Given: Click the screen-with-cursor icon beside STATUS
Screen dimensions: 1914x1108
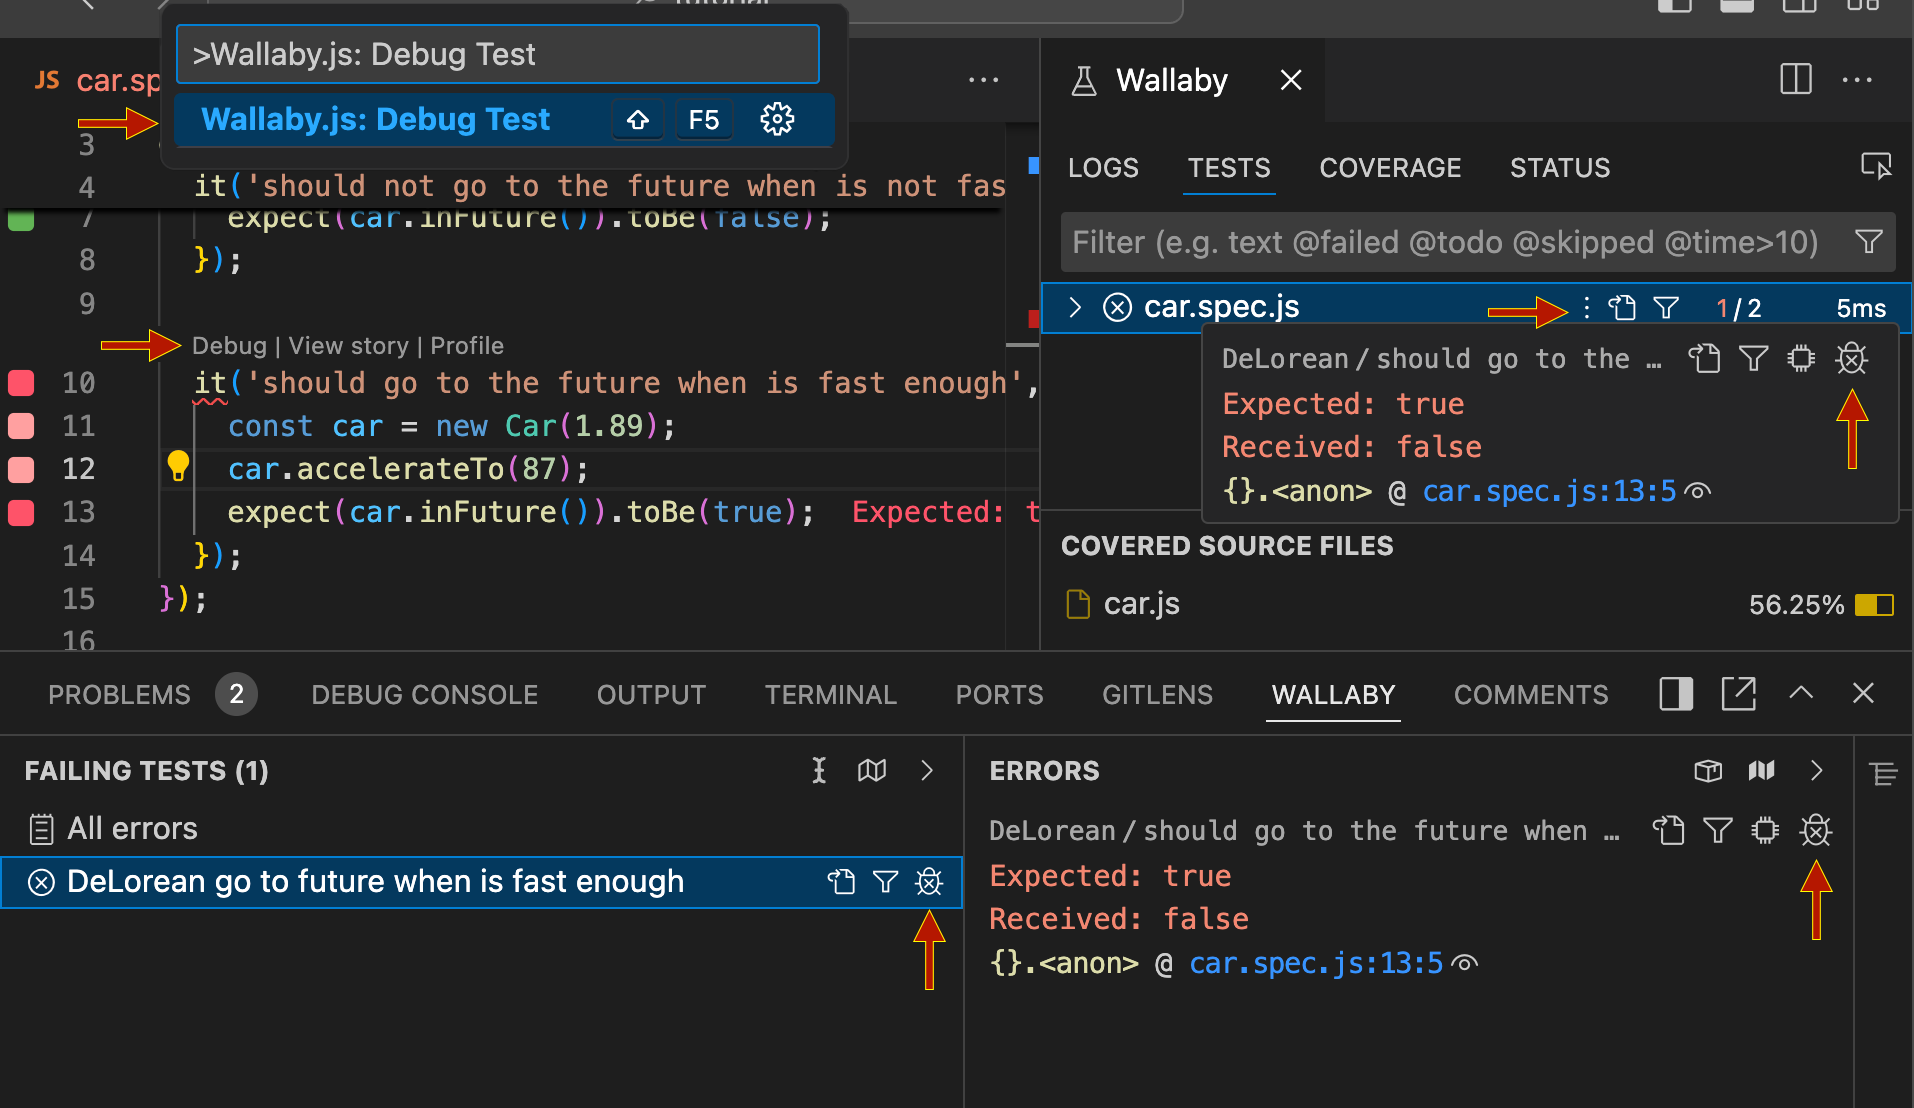Looking at the screenshot, I should click(x=1876, y=165).
